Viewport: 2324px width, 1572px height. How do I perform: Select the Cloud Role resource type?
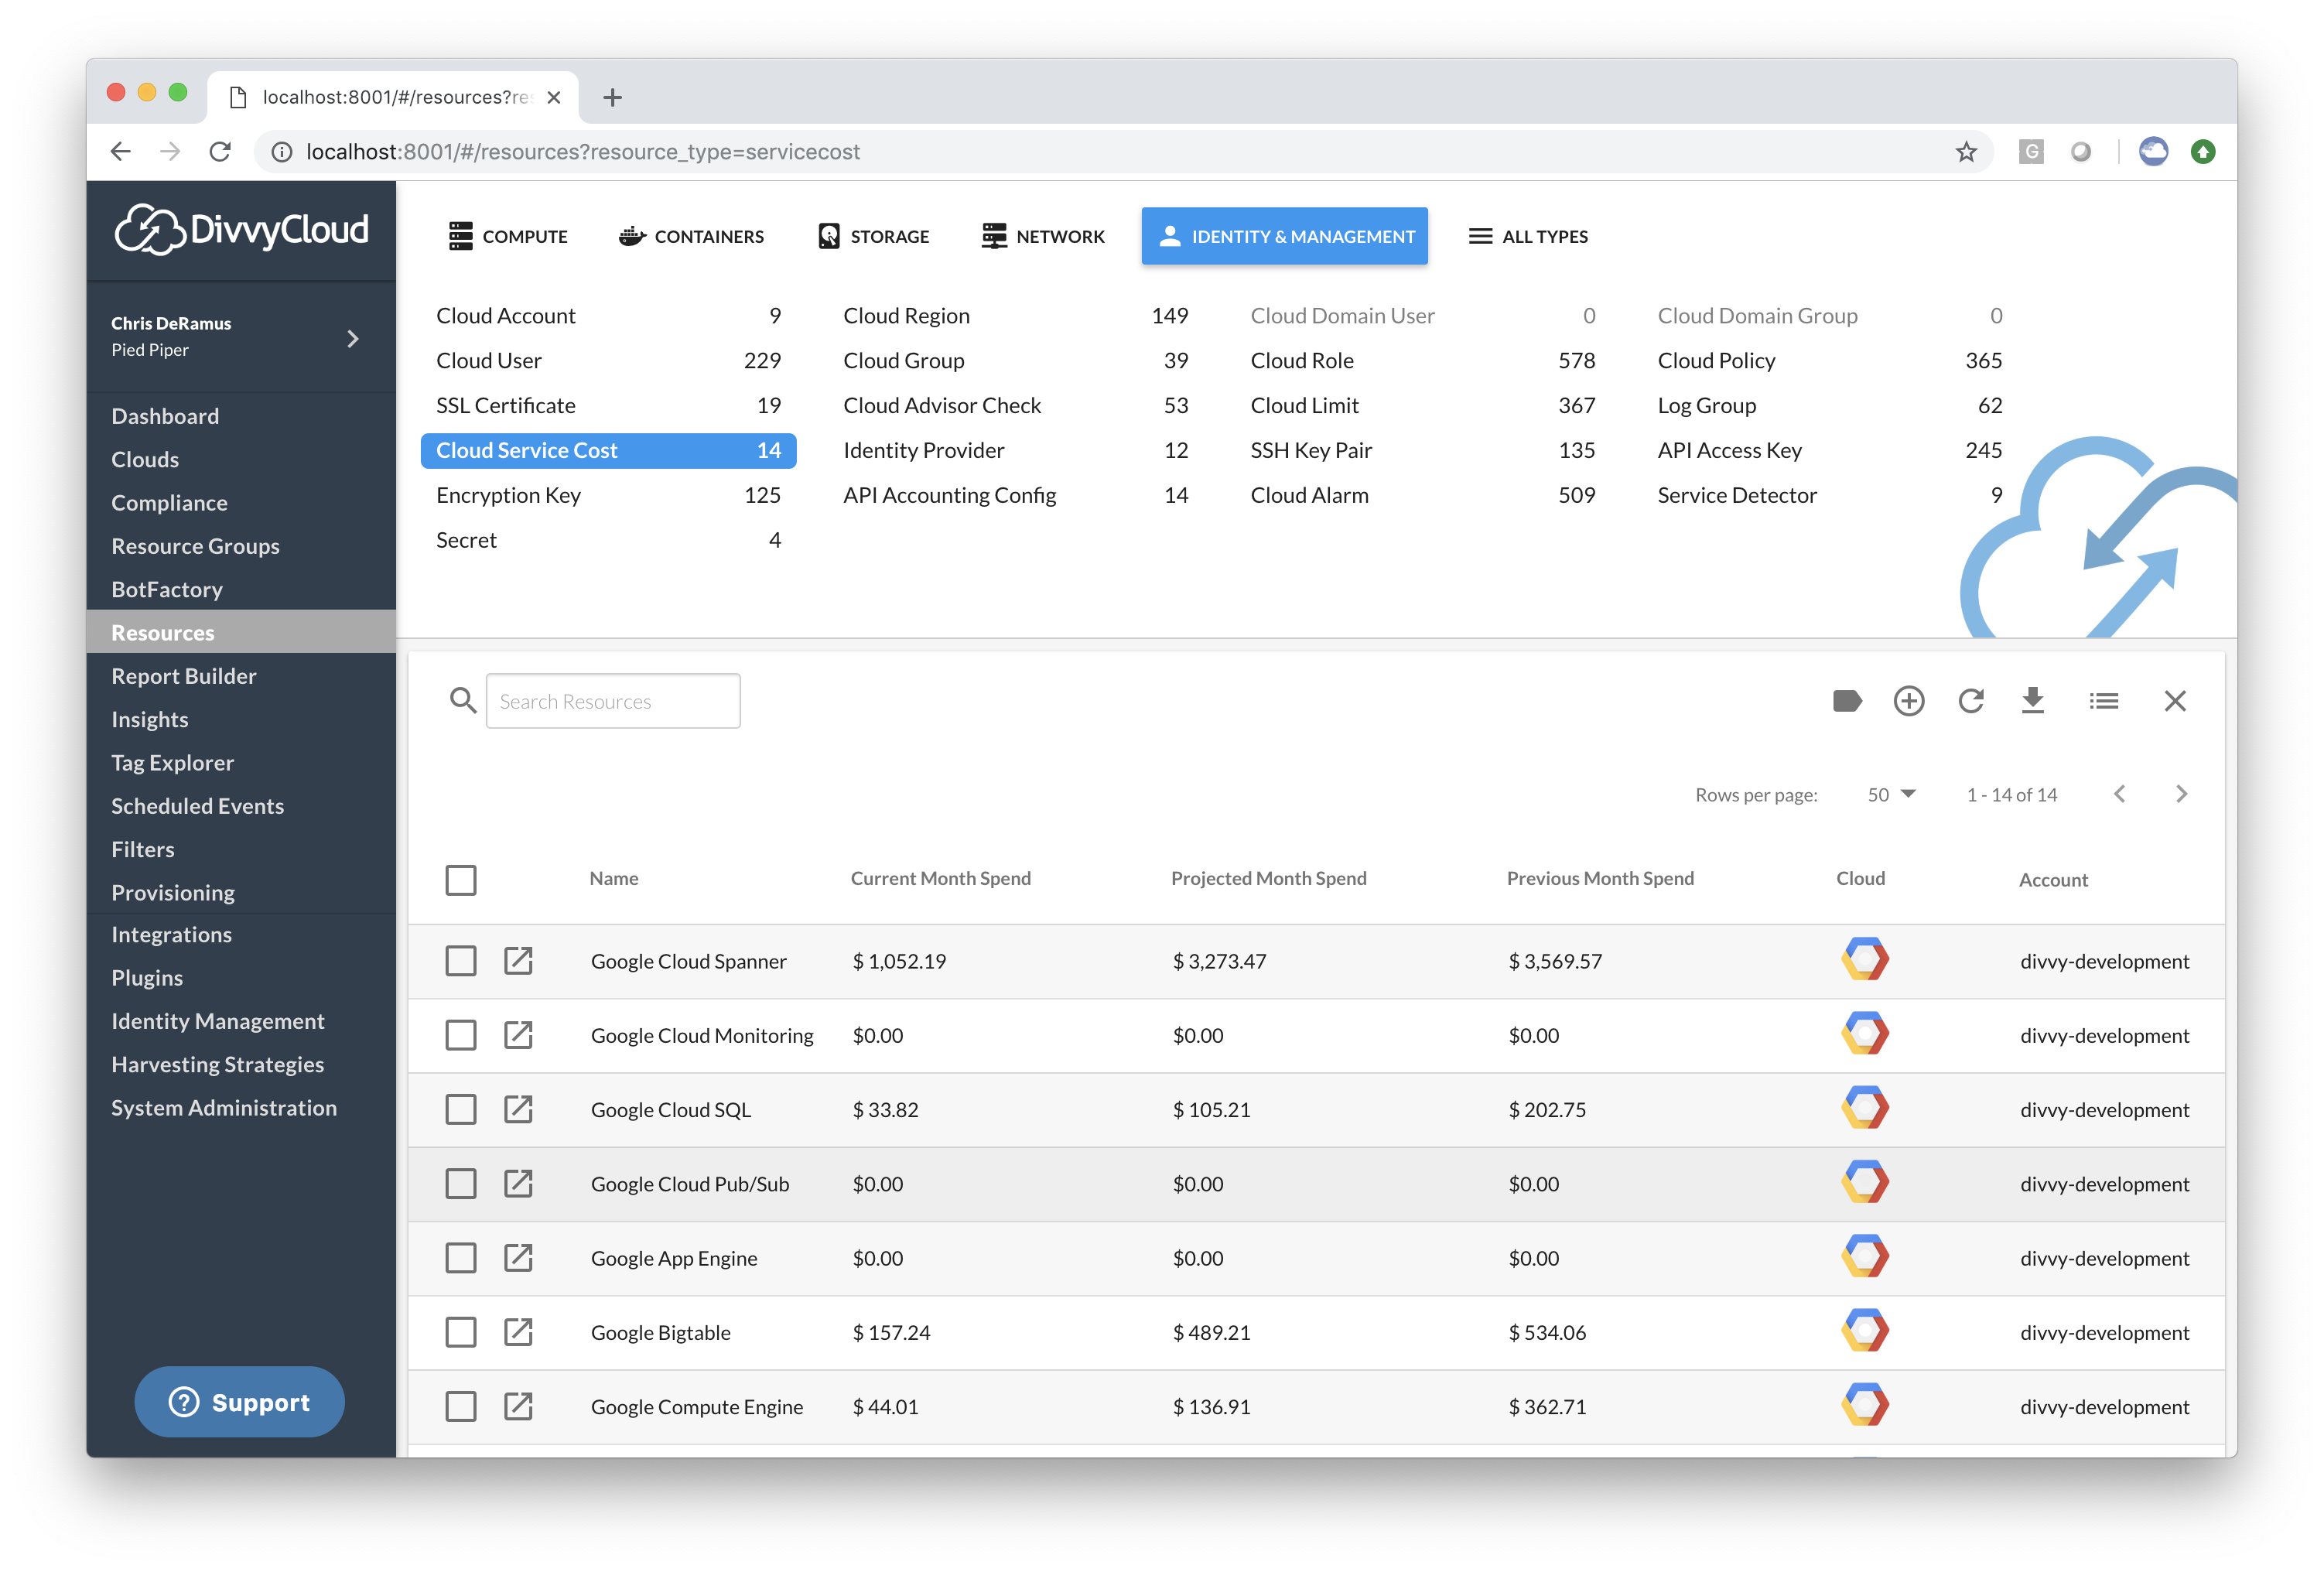click(x=1421, y=360)
